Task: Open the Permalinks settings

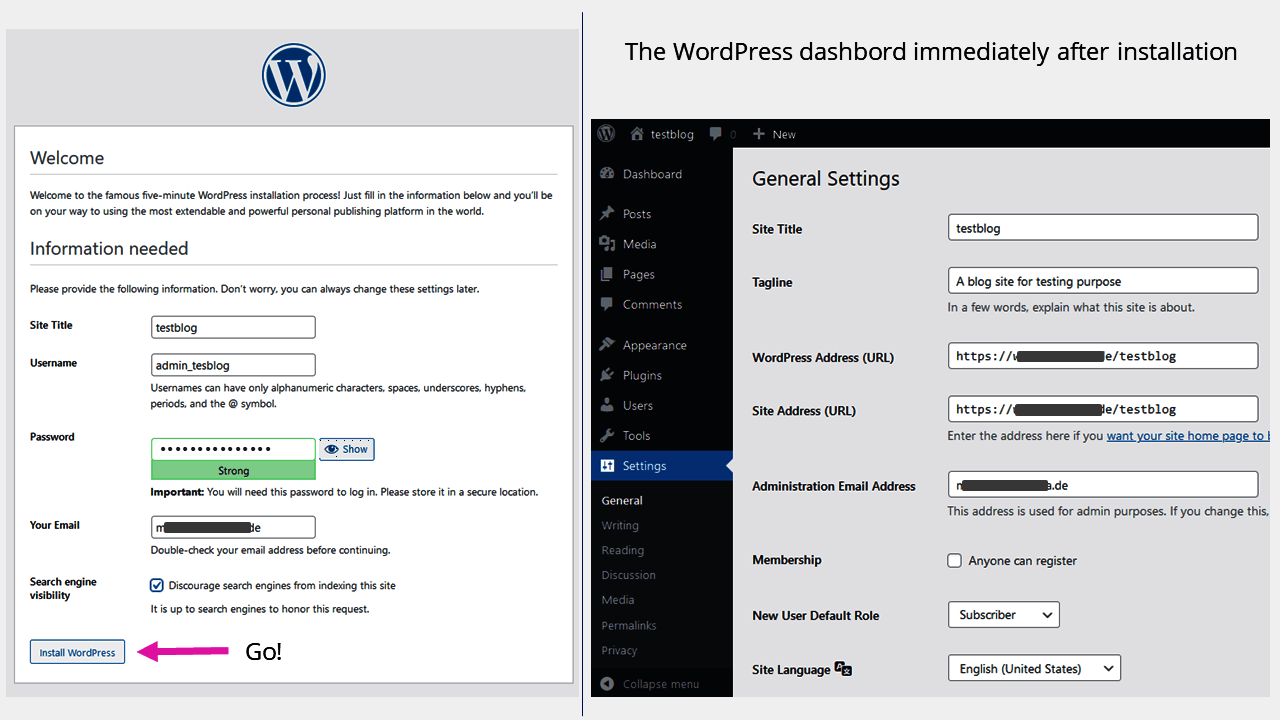Action: pos(628,625)
